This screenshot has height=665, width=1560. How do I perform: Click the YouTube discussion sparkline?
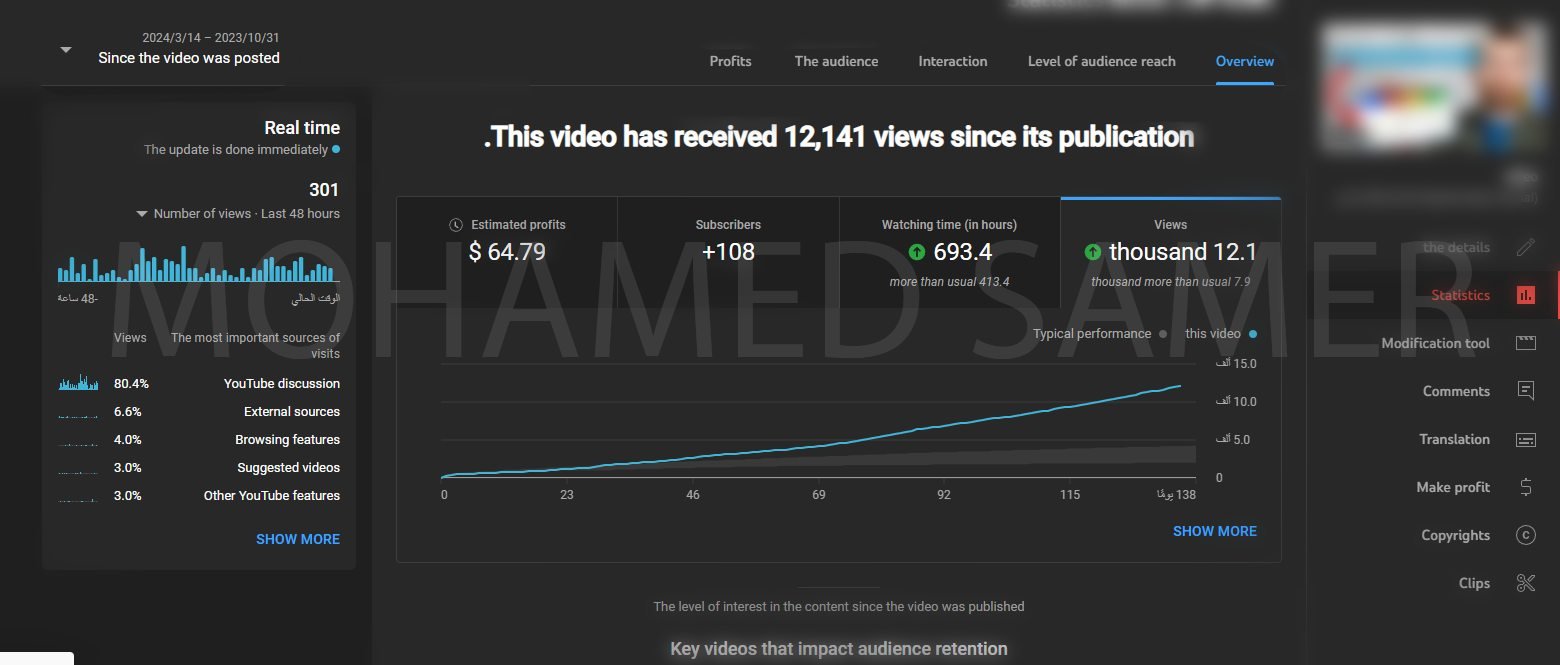click(x=79, y=383)
